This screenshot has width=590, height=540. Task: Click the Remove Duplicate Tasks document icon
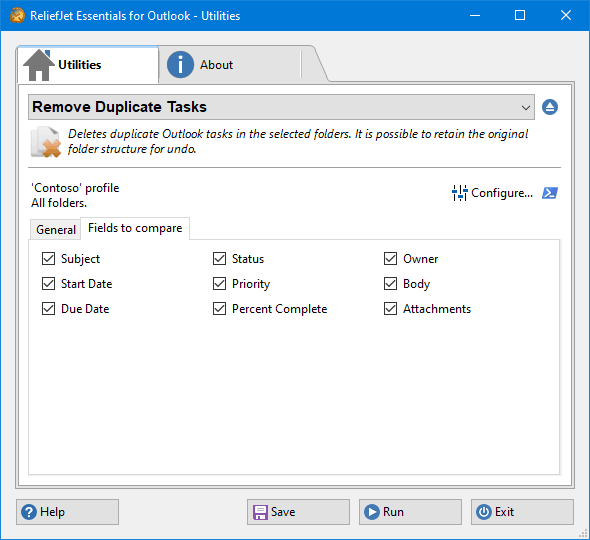[x=46, y=142]
